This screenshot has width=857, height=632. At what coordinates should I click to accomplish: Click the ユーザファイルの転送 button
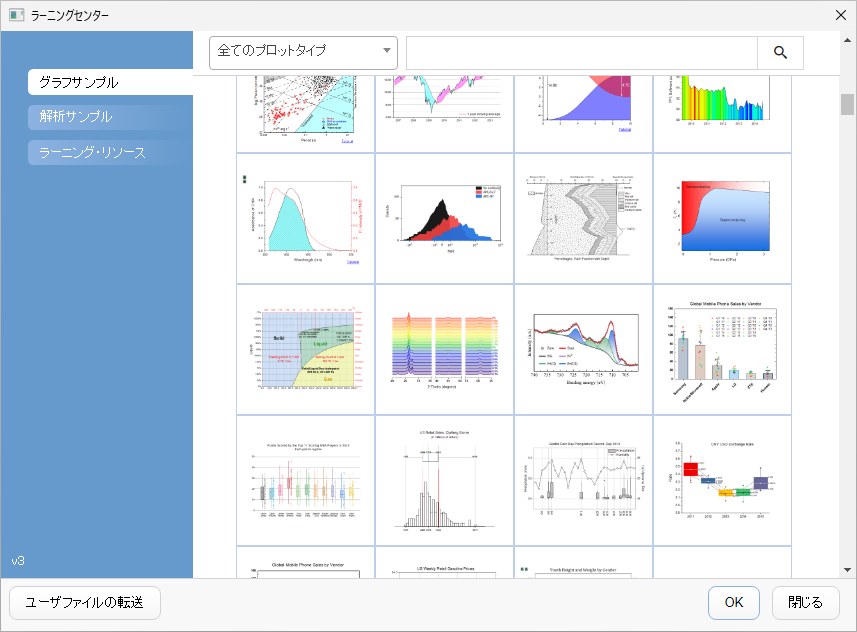(x=85, y=602)
